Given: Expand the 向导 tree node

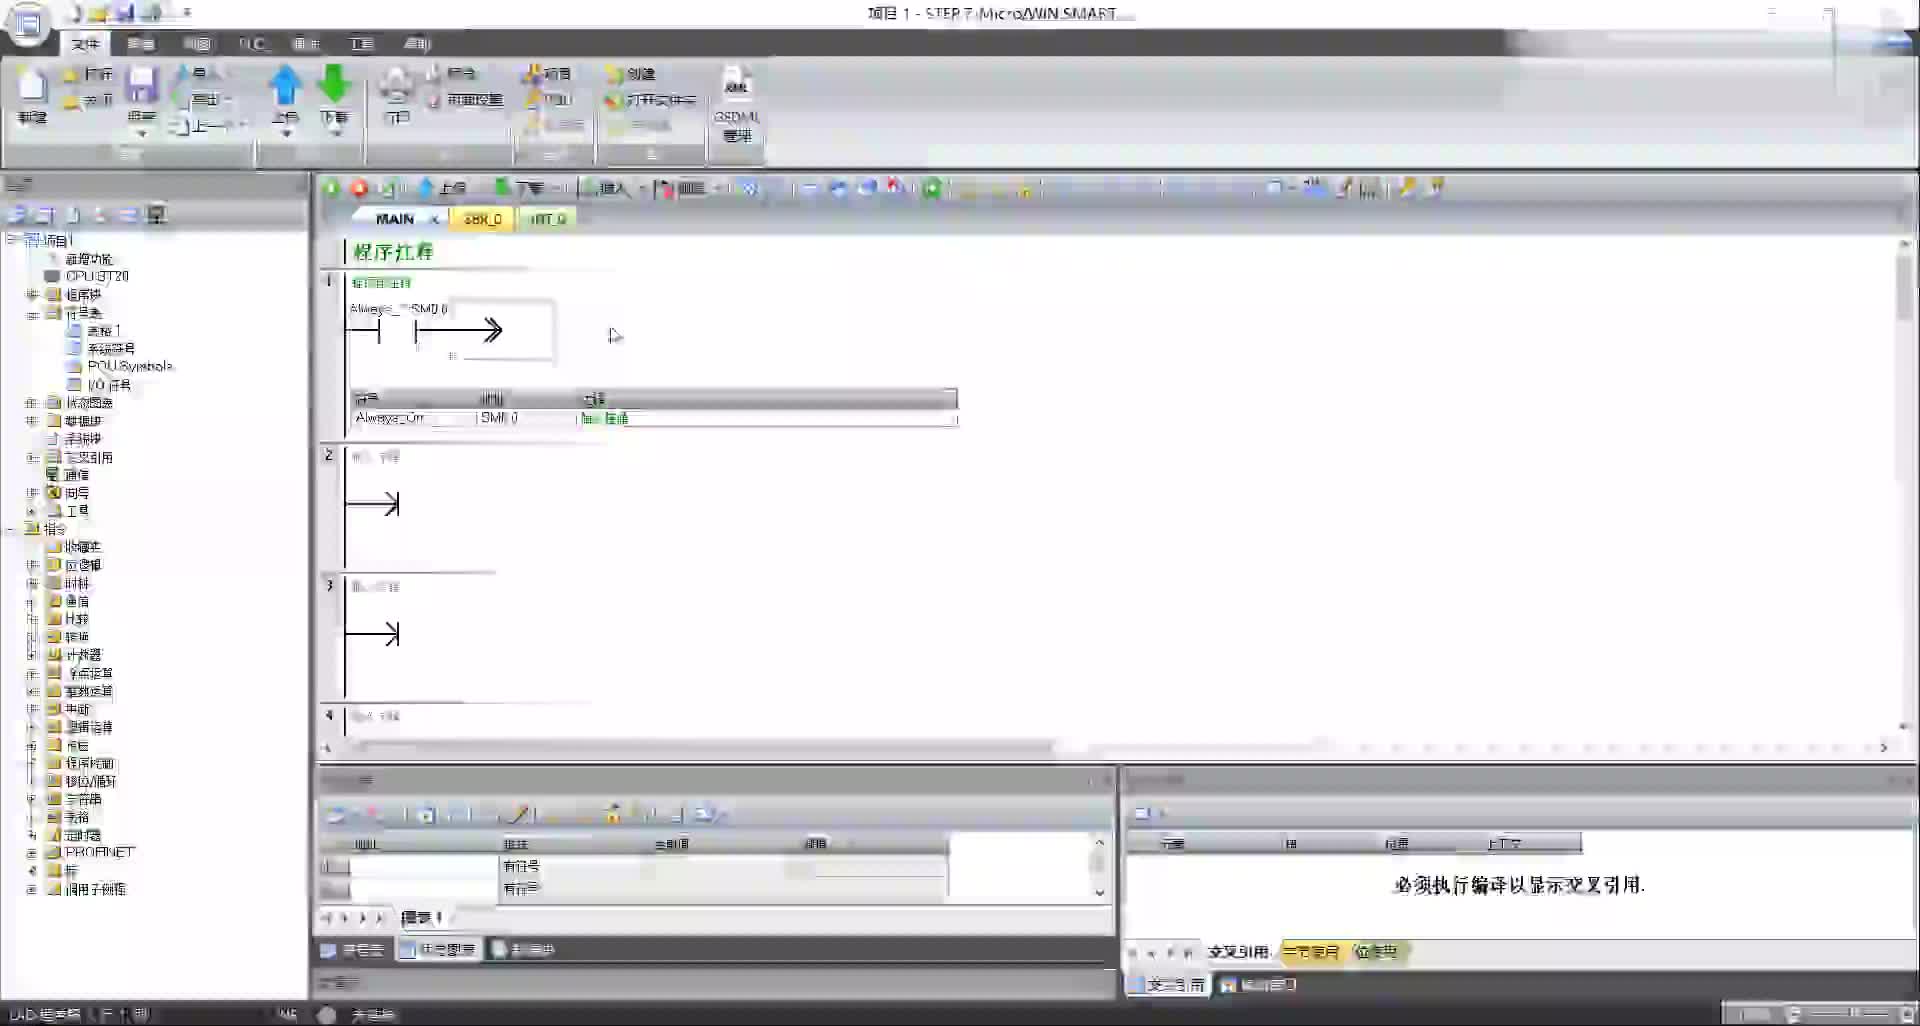Looking at the screenshot, I should click(32, 493).
